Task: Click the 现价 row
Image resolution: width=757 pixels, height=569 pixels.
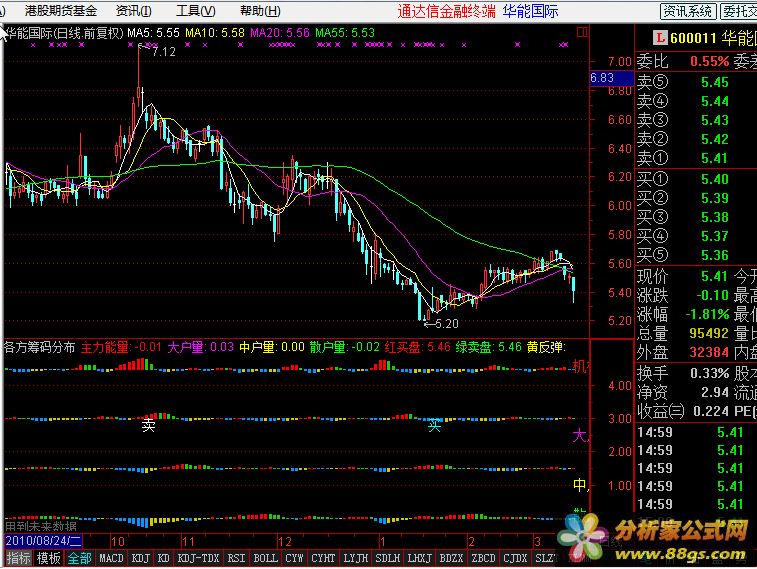Action: click(x=696, y=277)
